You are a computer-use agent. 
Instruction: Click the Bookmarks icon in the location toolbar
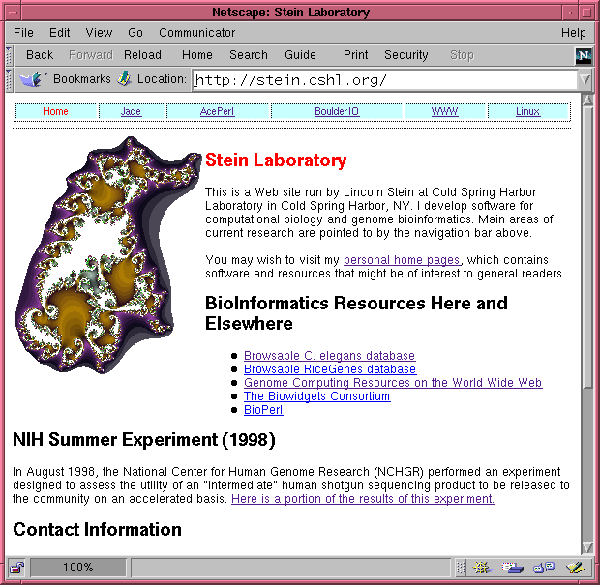(x=31, y=79)
